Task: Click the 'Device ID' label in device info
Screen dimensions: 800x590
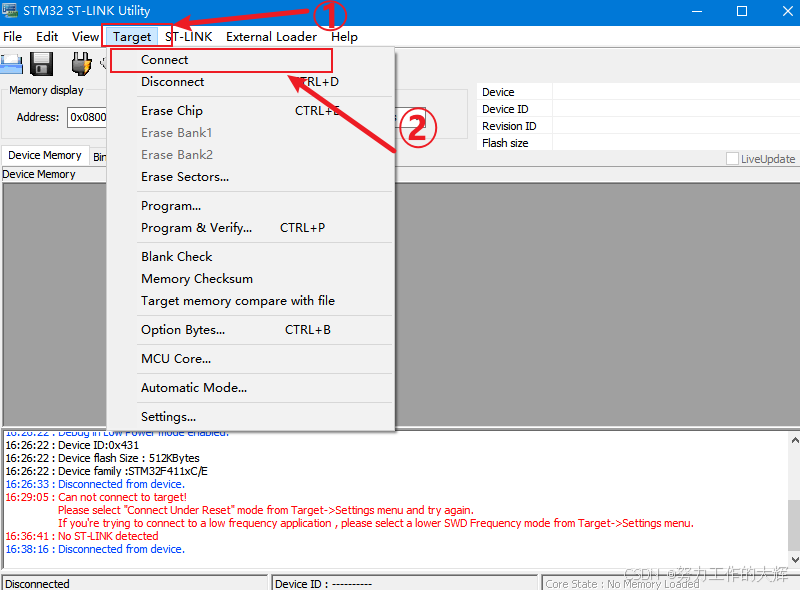Action: [505, 109]
